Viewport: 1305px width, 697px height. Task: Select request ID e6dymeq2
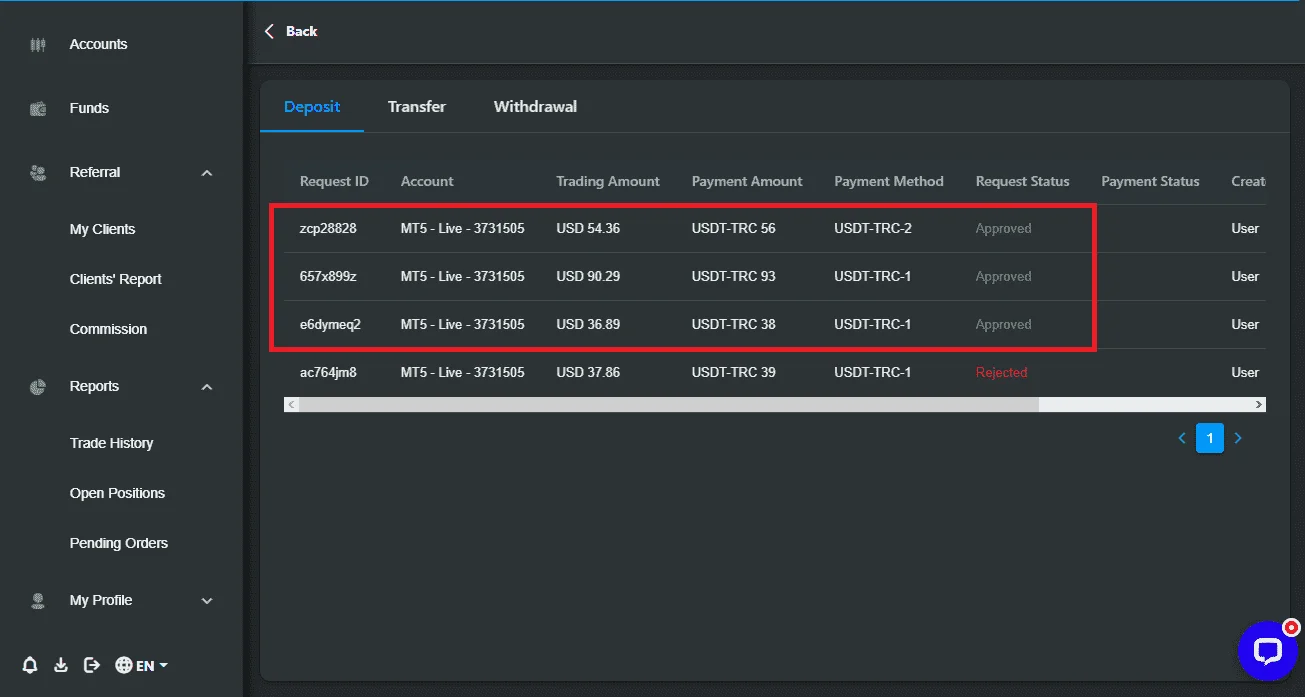click(x=330, y=325)
